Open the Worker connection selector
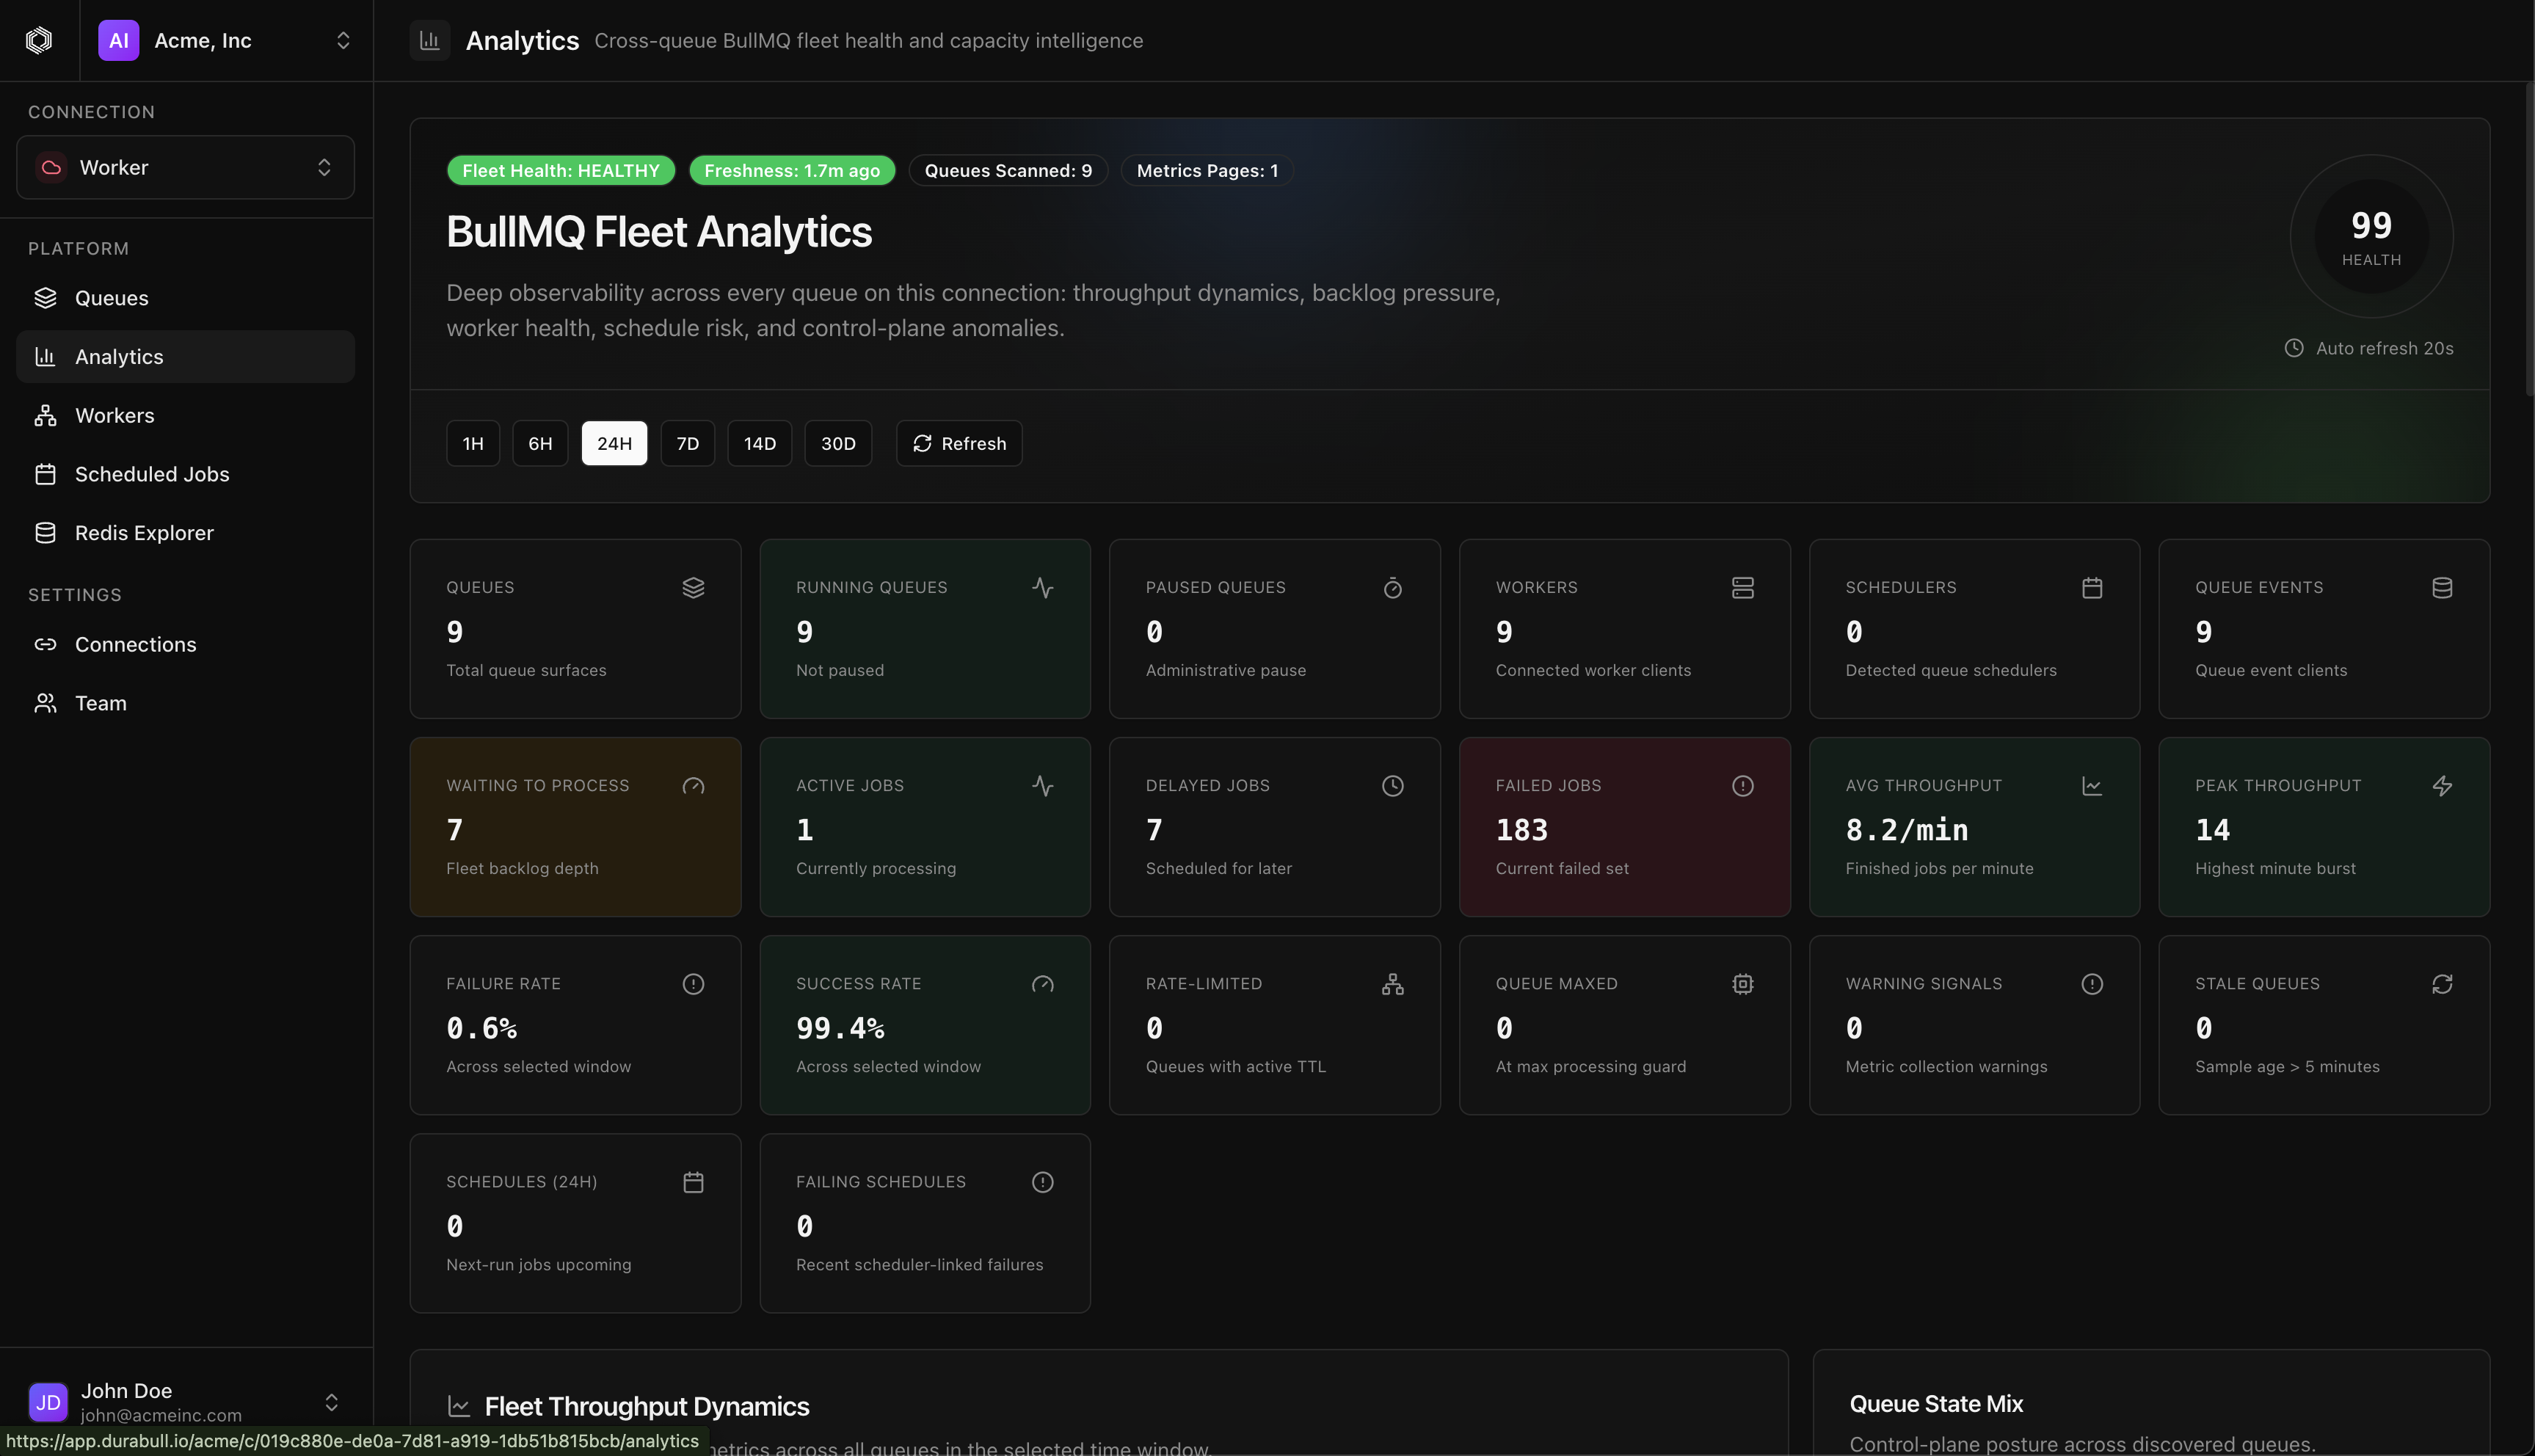This screenshot has height=1456, width=2535. coord(185,167)
